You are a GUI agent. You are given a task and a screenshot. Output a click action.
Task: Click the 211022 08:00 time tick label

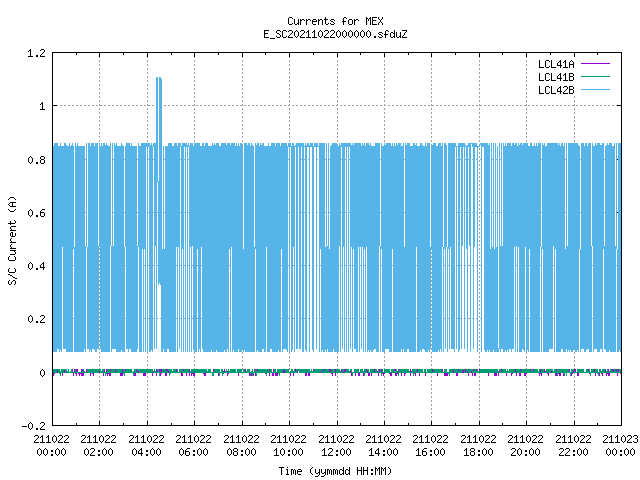pos(241,446)
